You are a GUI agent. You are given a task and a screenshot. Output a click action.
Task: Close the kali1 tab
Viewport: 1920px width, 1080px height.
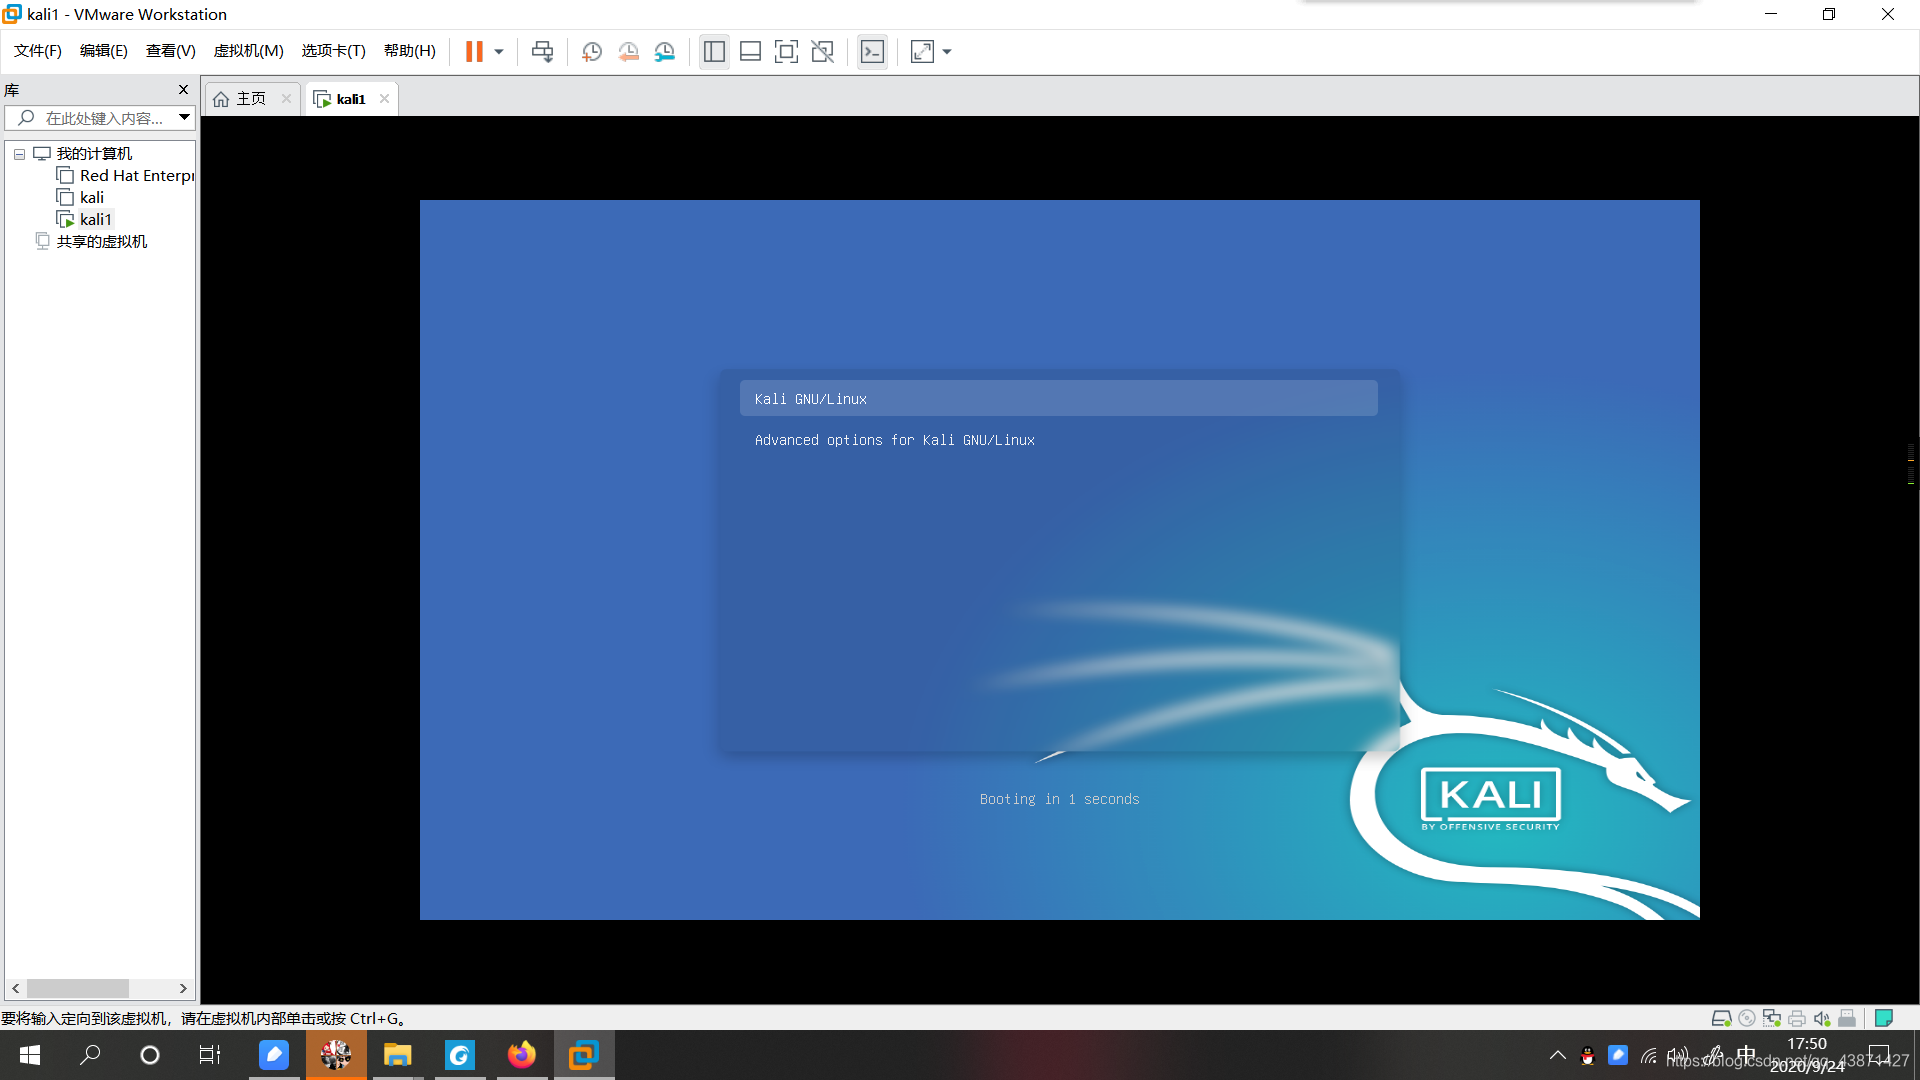click(384, 98)
